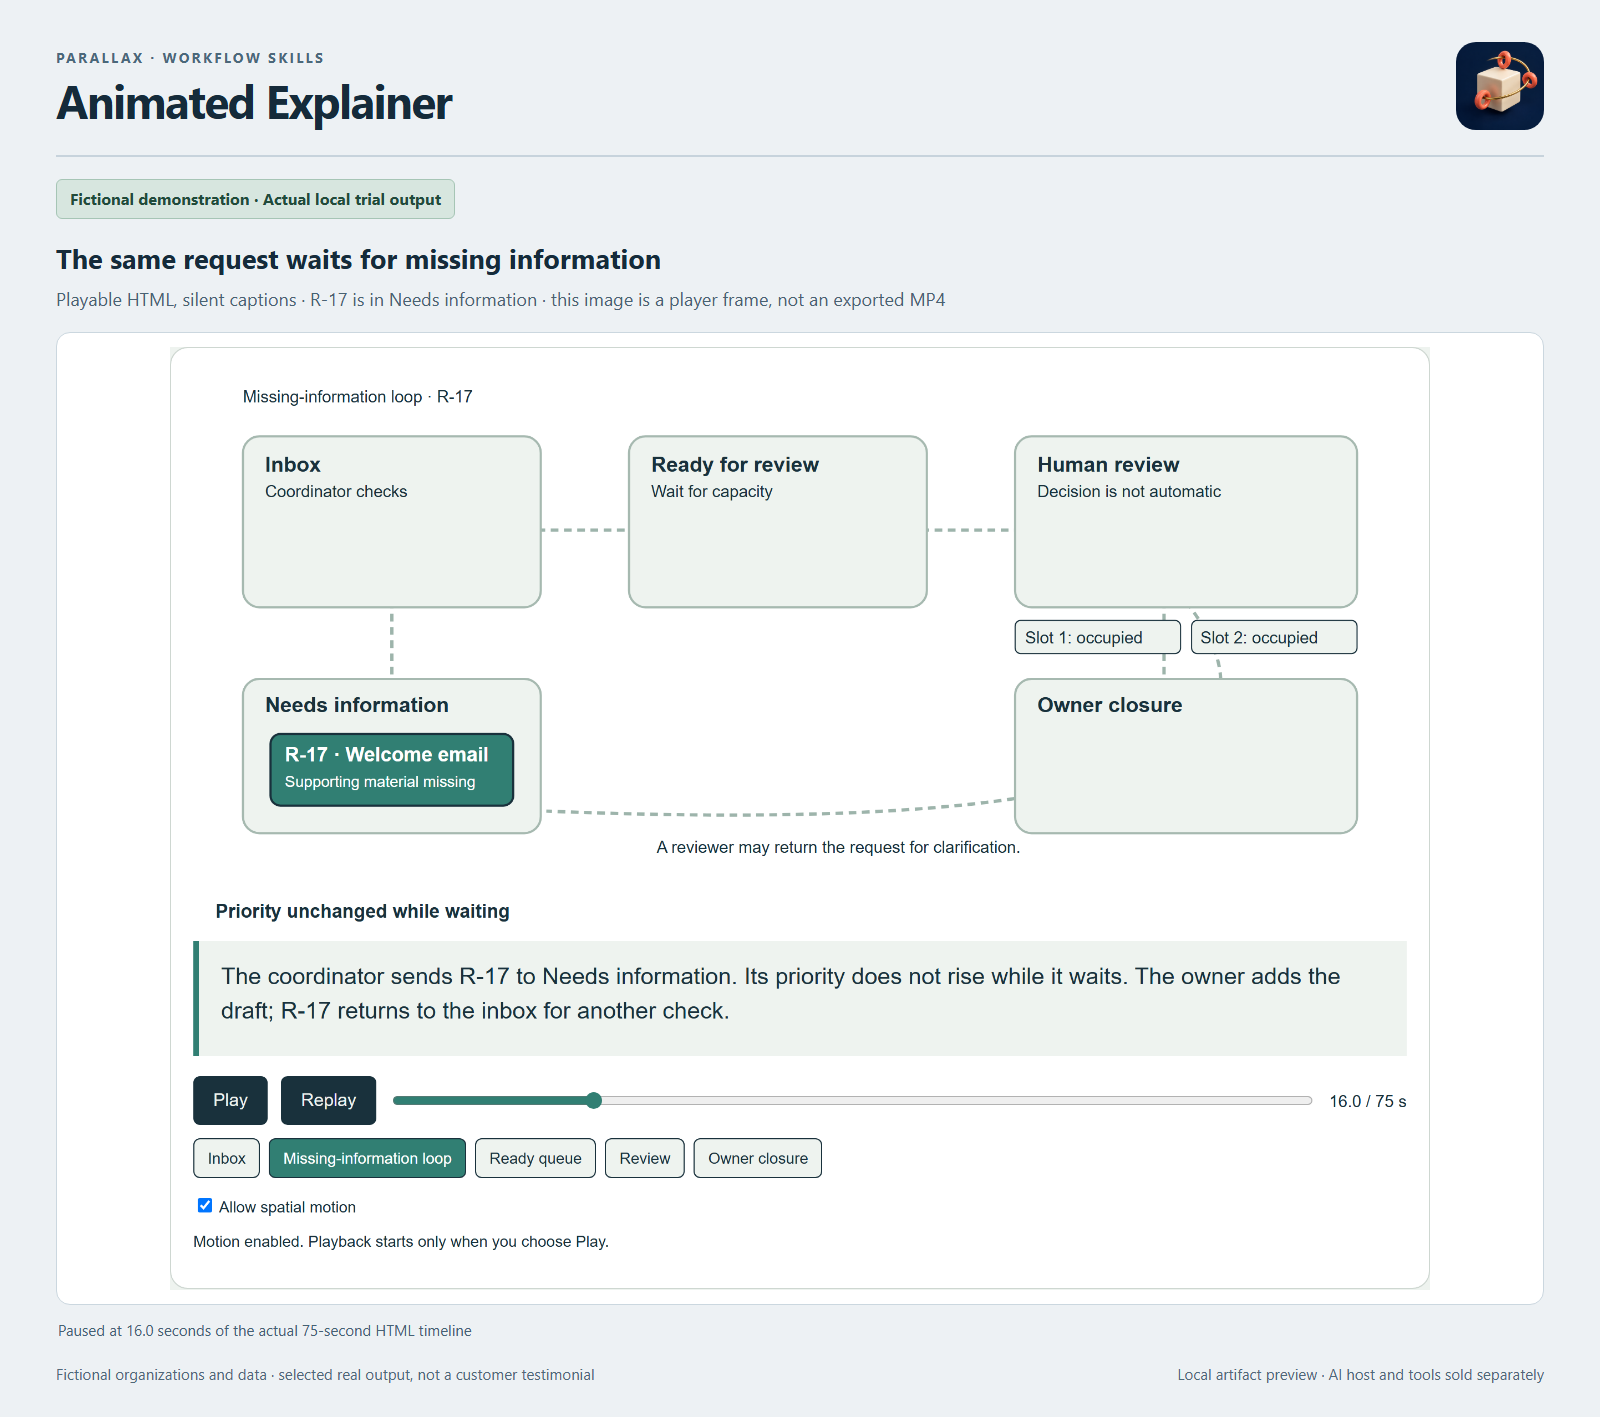1600x1417 pixels.
Task: Click 'The same request waits' heading
Action: pos(358,260)
